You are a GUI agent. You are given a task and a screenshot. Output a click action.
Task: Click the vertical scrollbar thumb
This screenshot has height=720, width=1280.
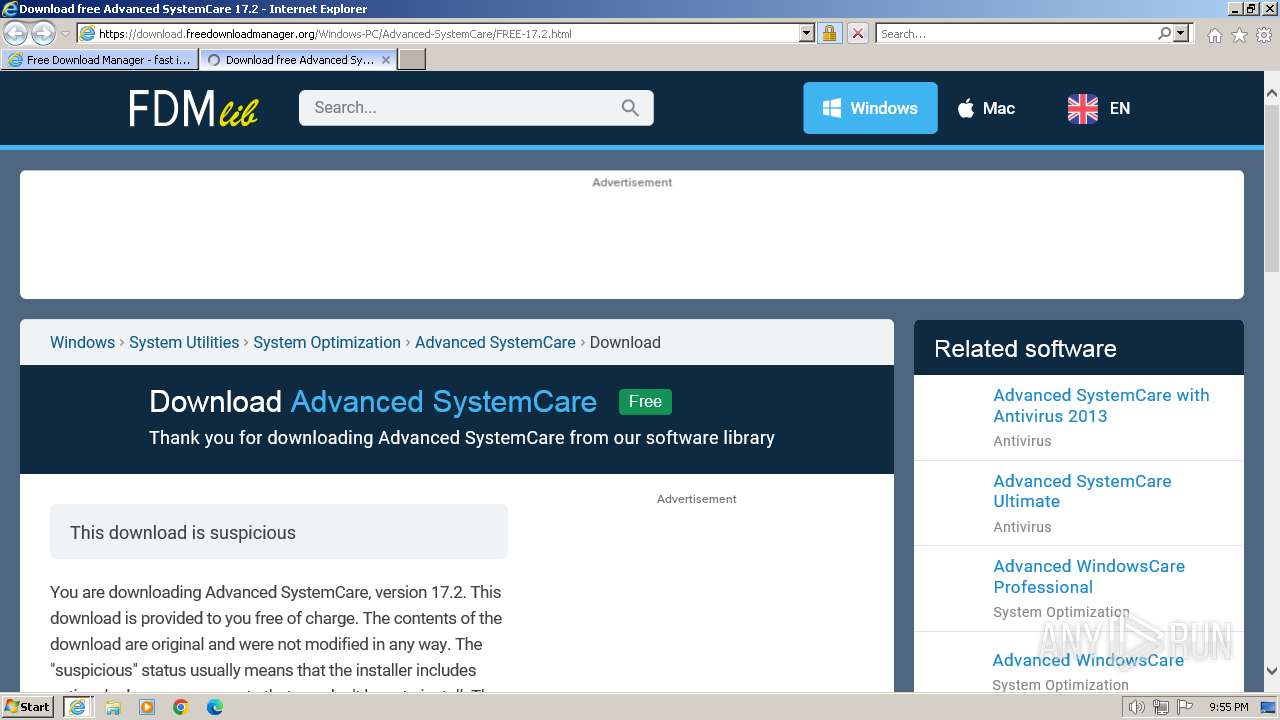[x=1272, y=187]
